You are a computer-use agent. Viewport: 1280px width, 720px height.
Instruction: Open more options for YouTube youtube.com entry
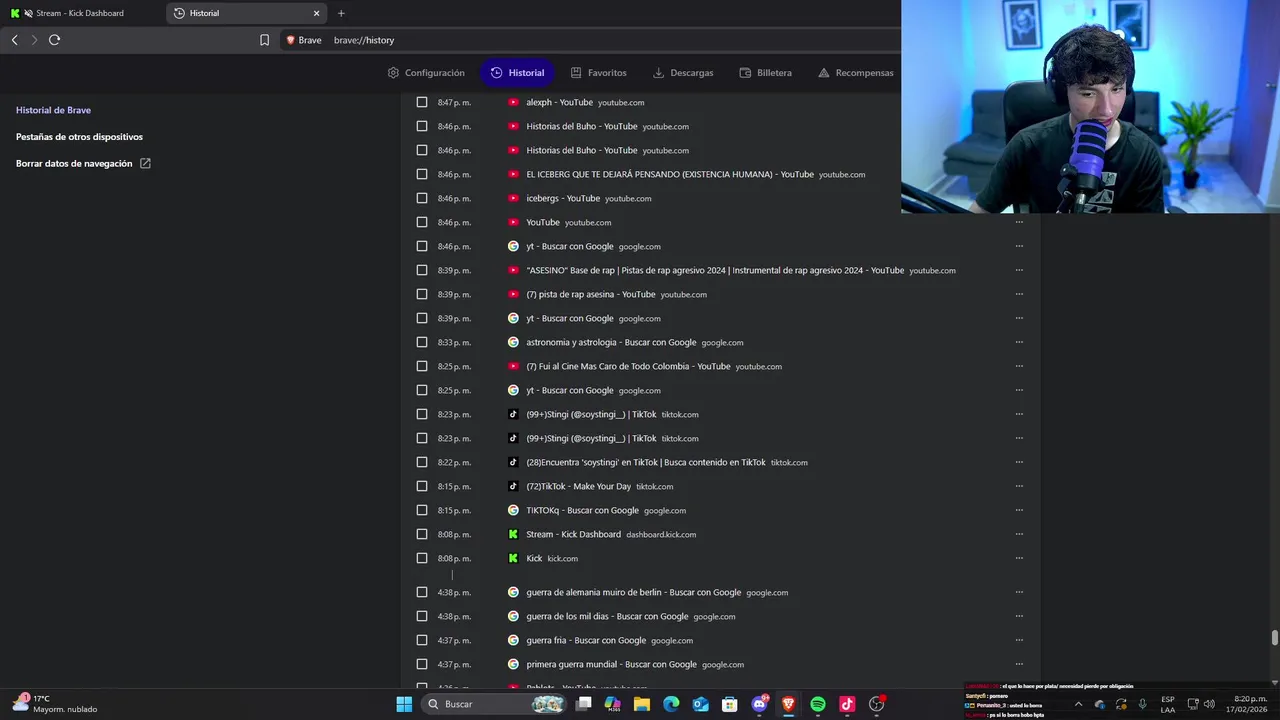pos(1019,222)
